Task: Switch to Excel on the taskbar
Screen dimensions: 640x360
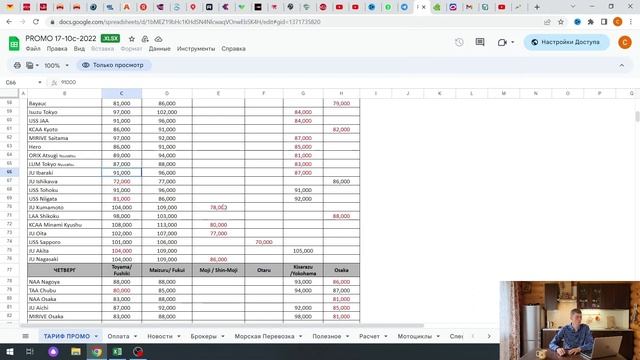Action: coord(117,351)
